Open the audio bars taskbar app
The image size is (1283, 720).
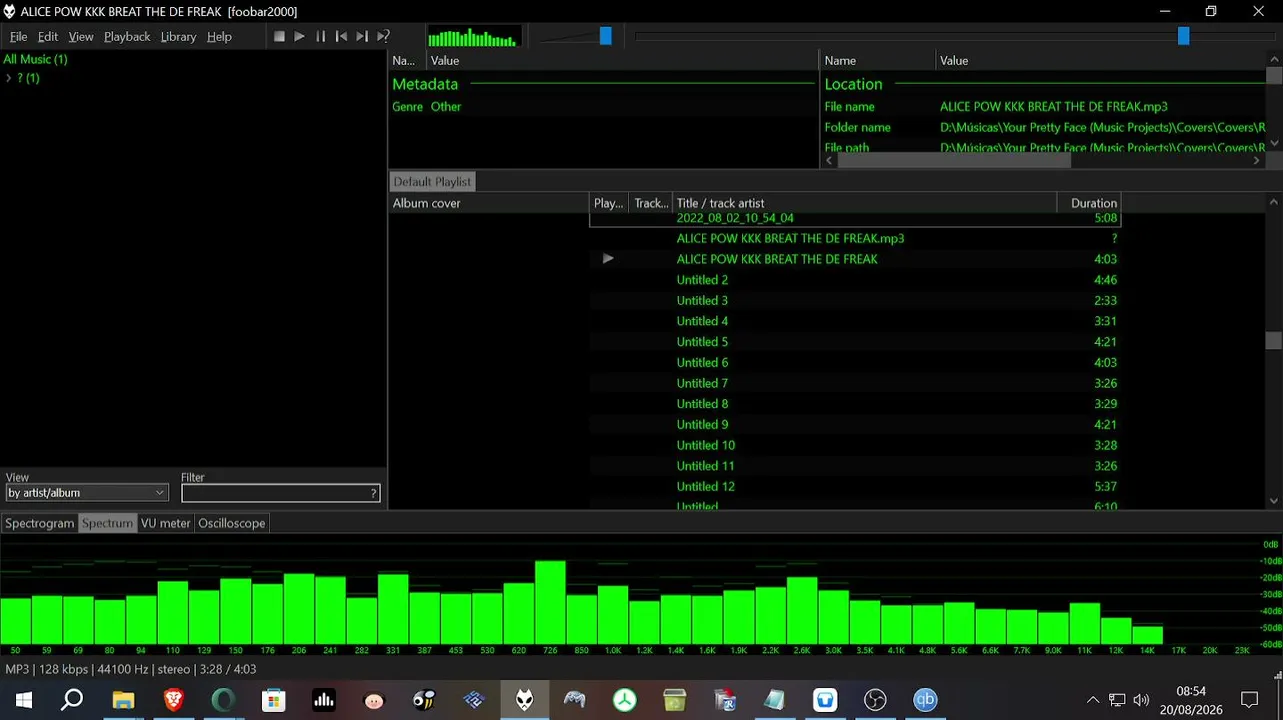[324, 700]
